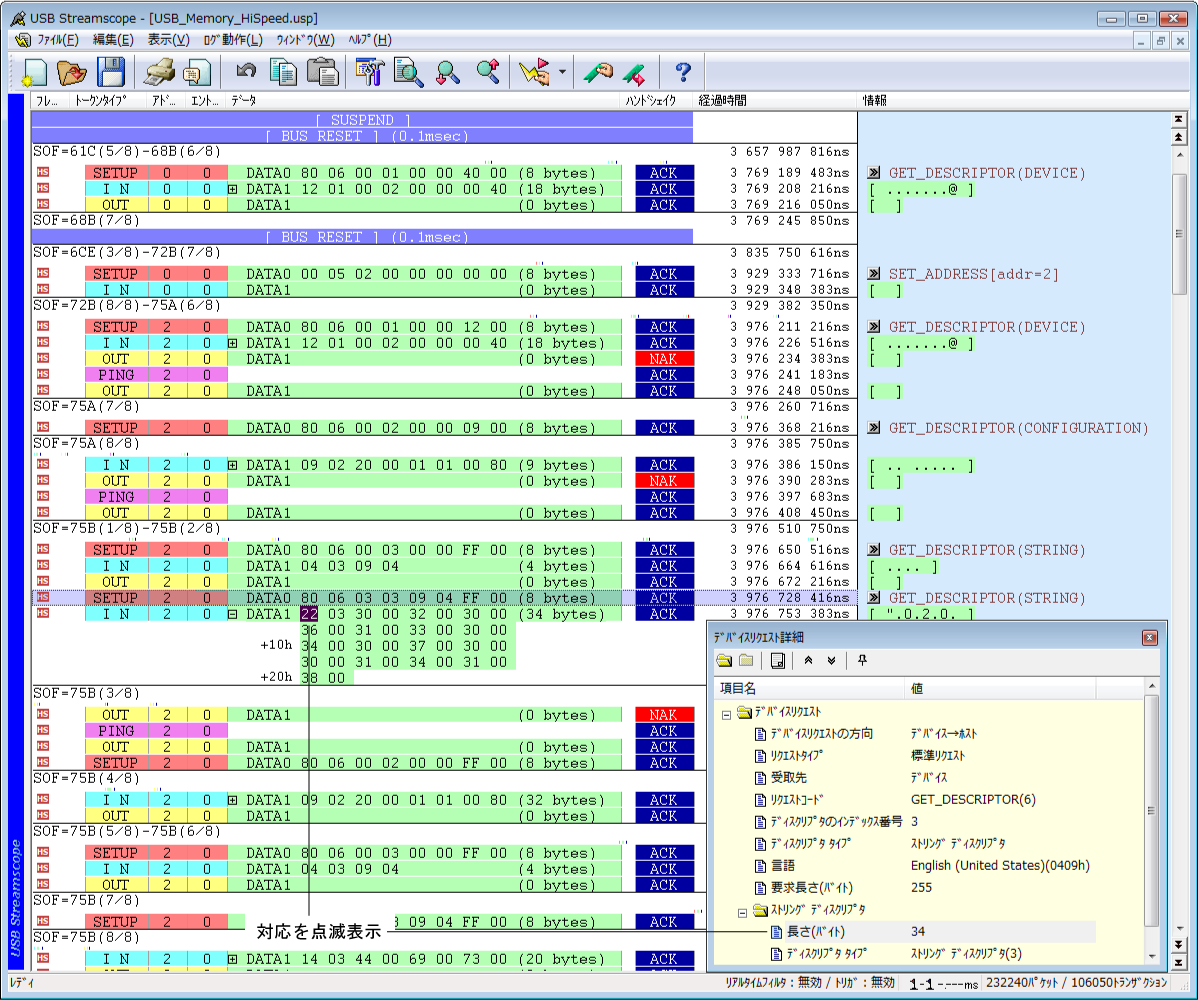
Task: Close the デバイスリクエスト詳細 panel
Action: 1150,637
